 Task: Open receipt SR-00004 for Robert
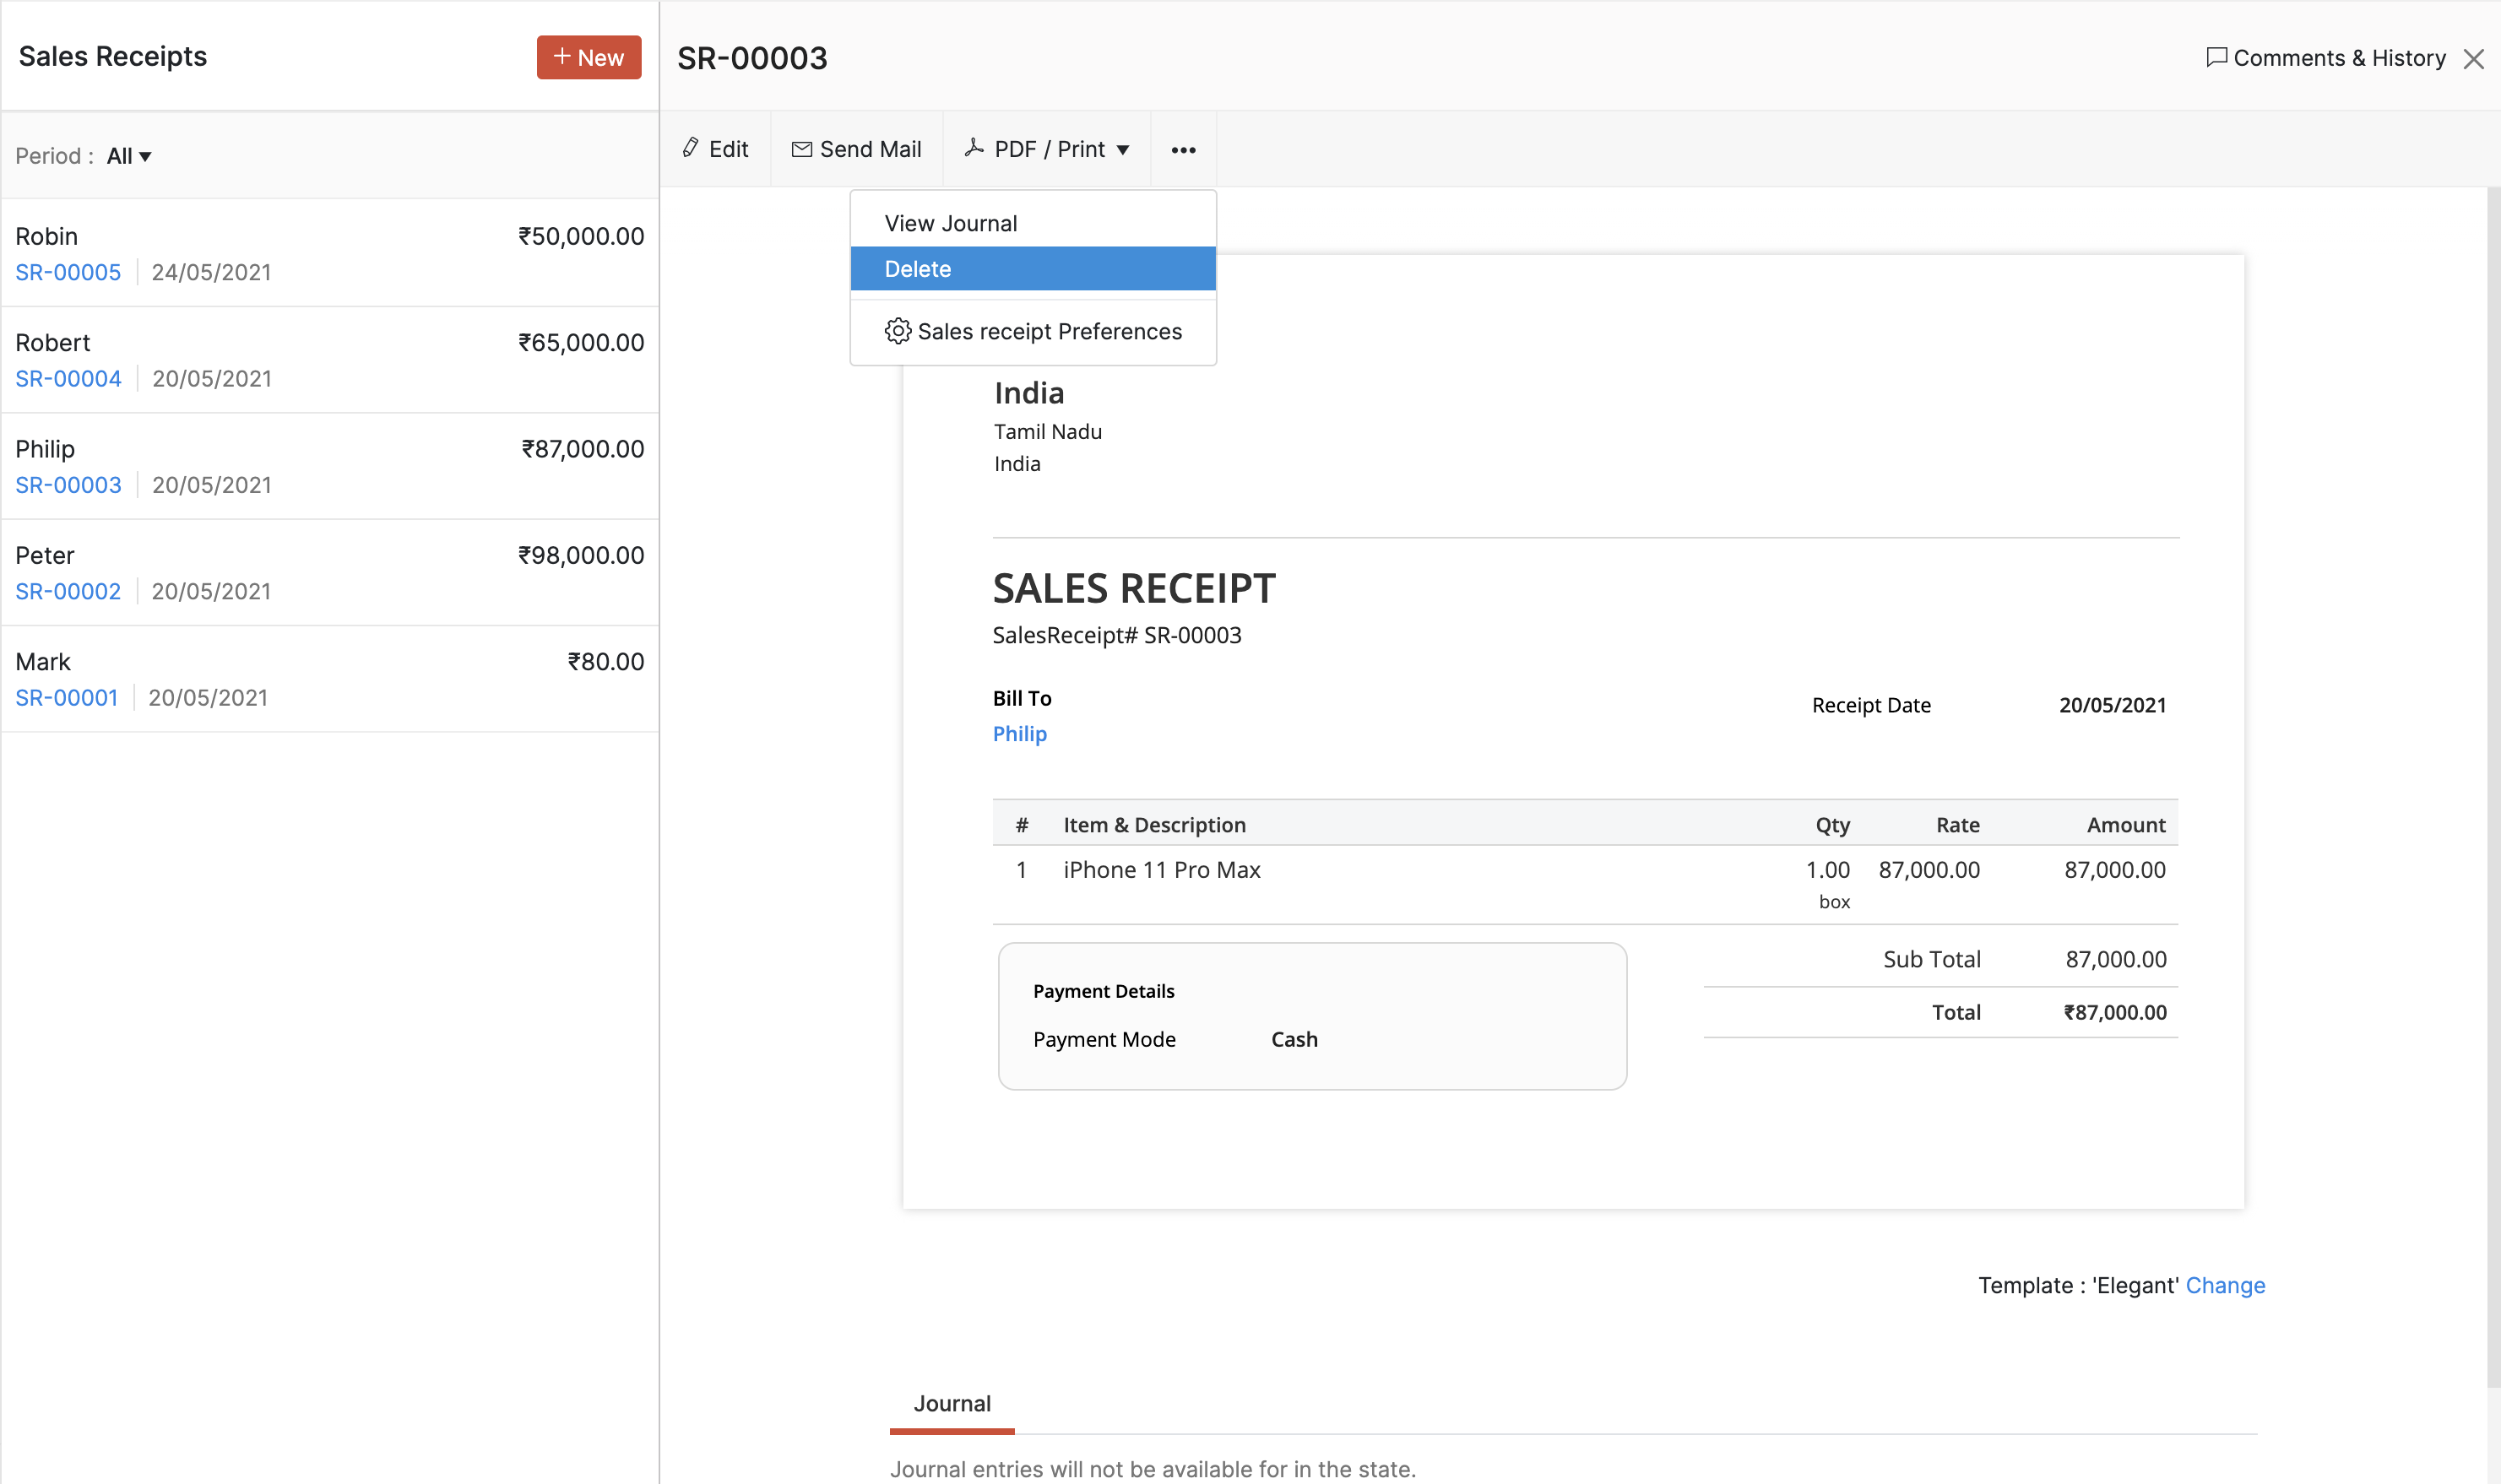tap(68, 378)
